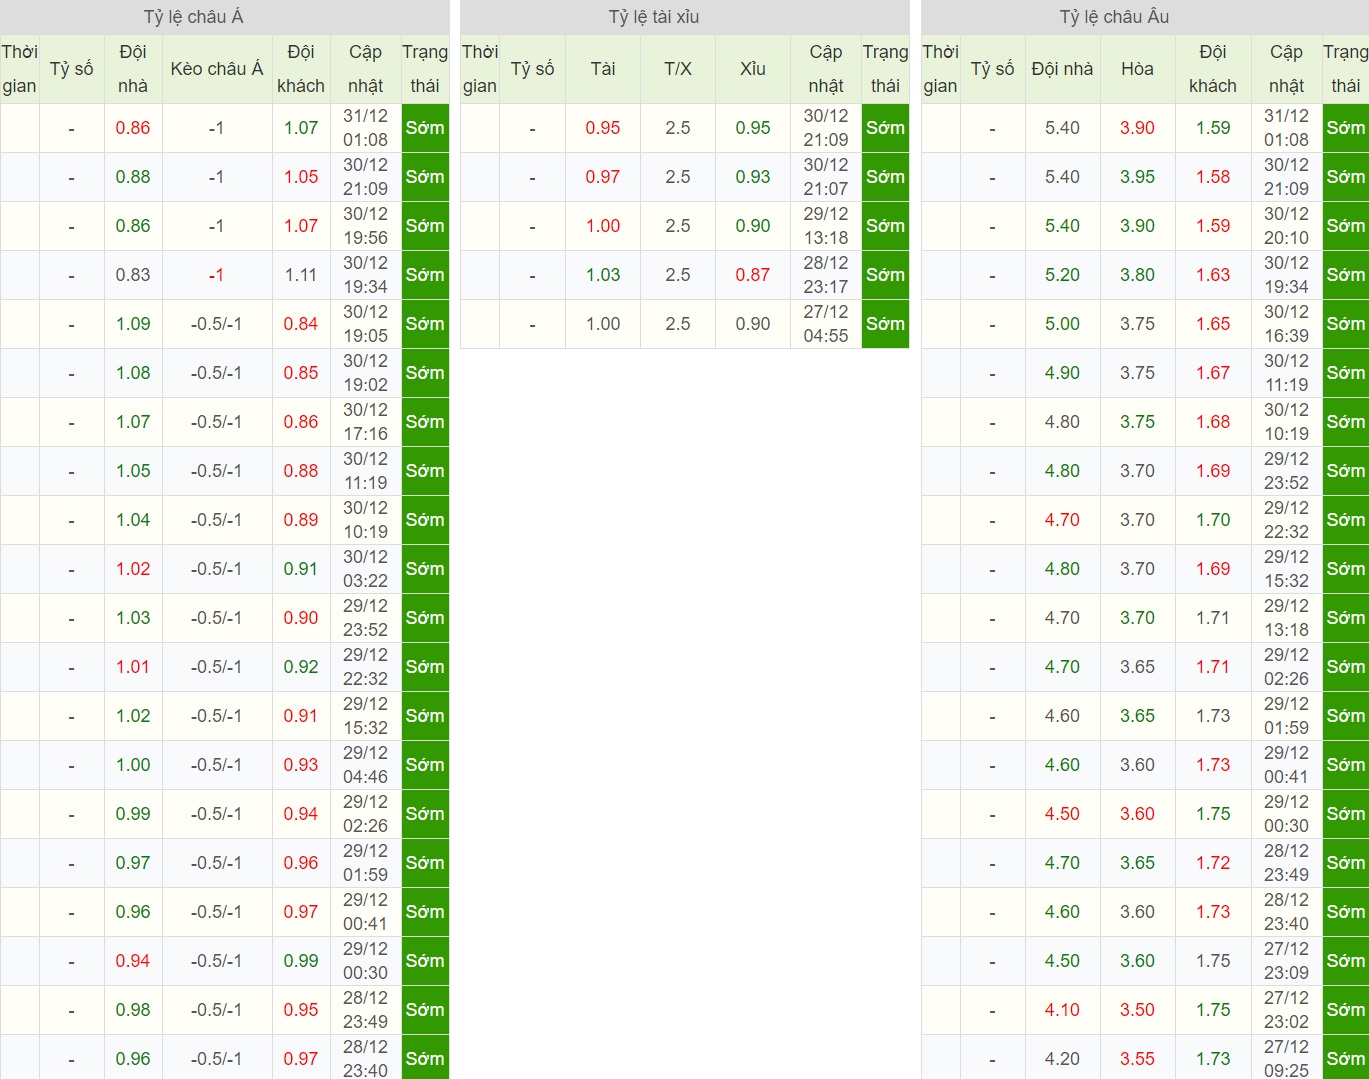Select the draw odds value 3.80
The height and width of the screenshot is (1079, 1369).
1137,275
